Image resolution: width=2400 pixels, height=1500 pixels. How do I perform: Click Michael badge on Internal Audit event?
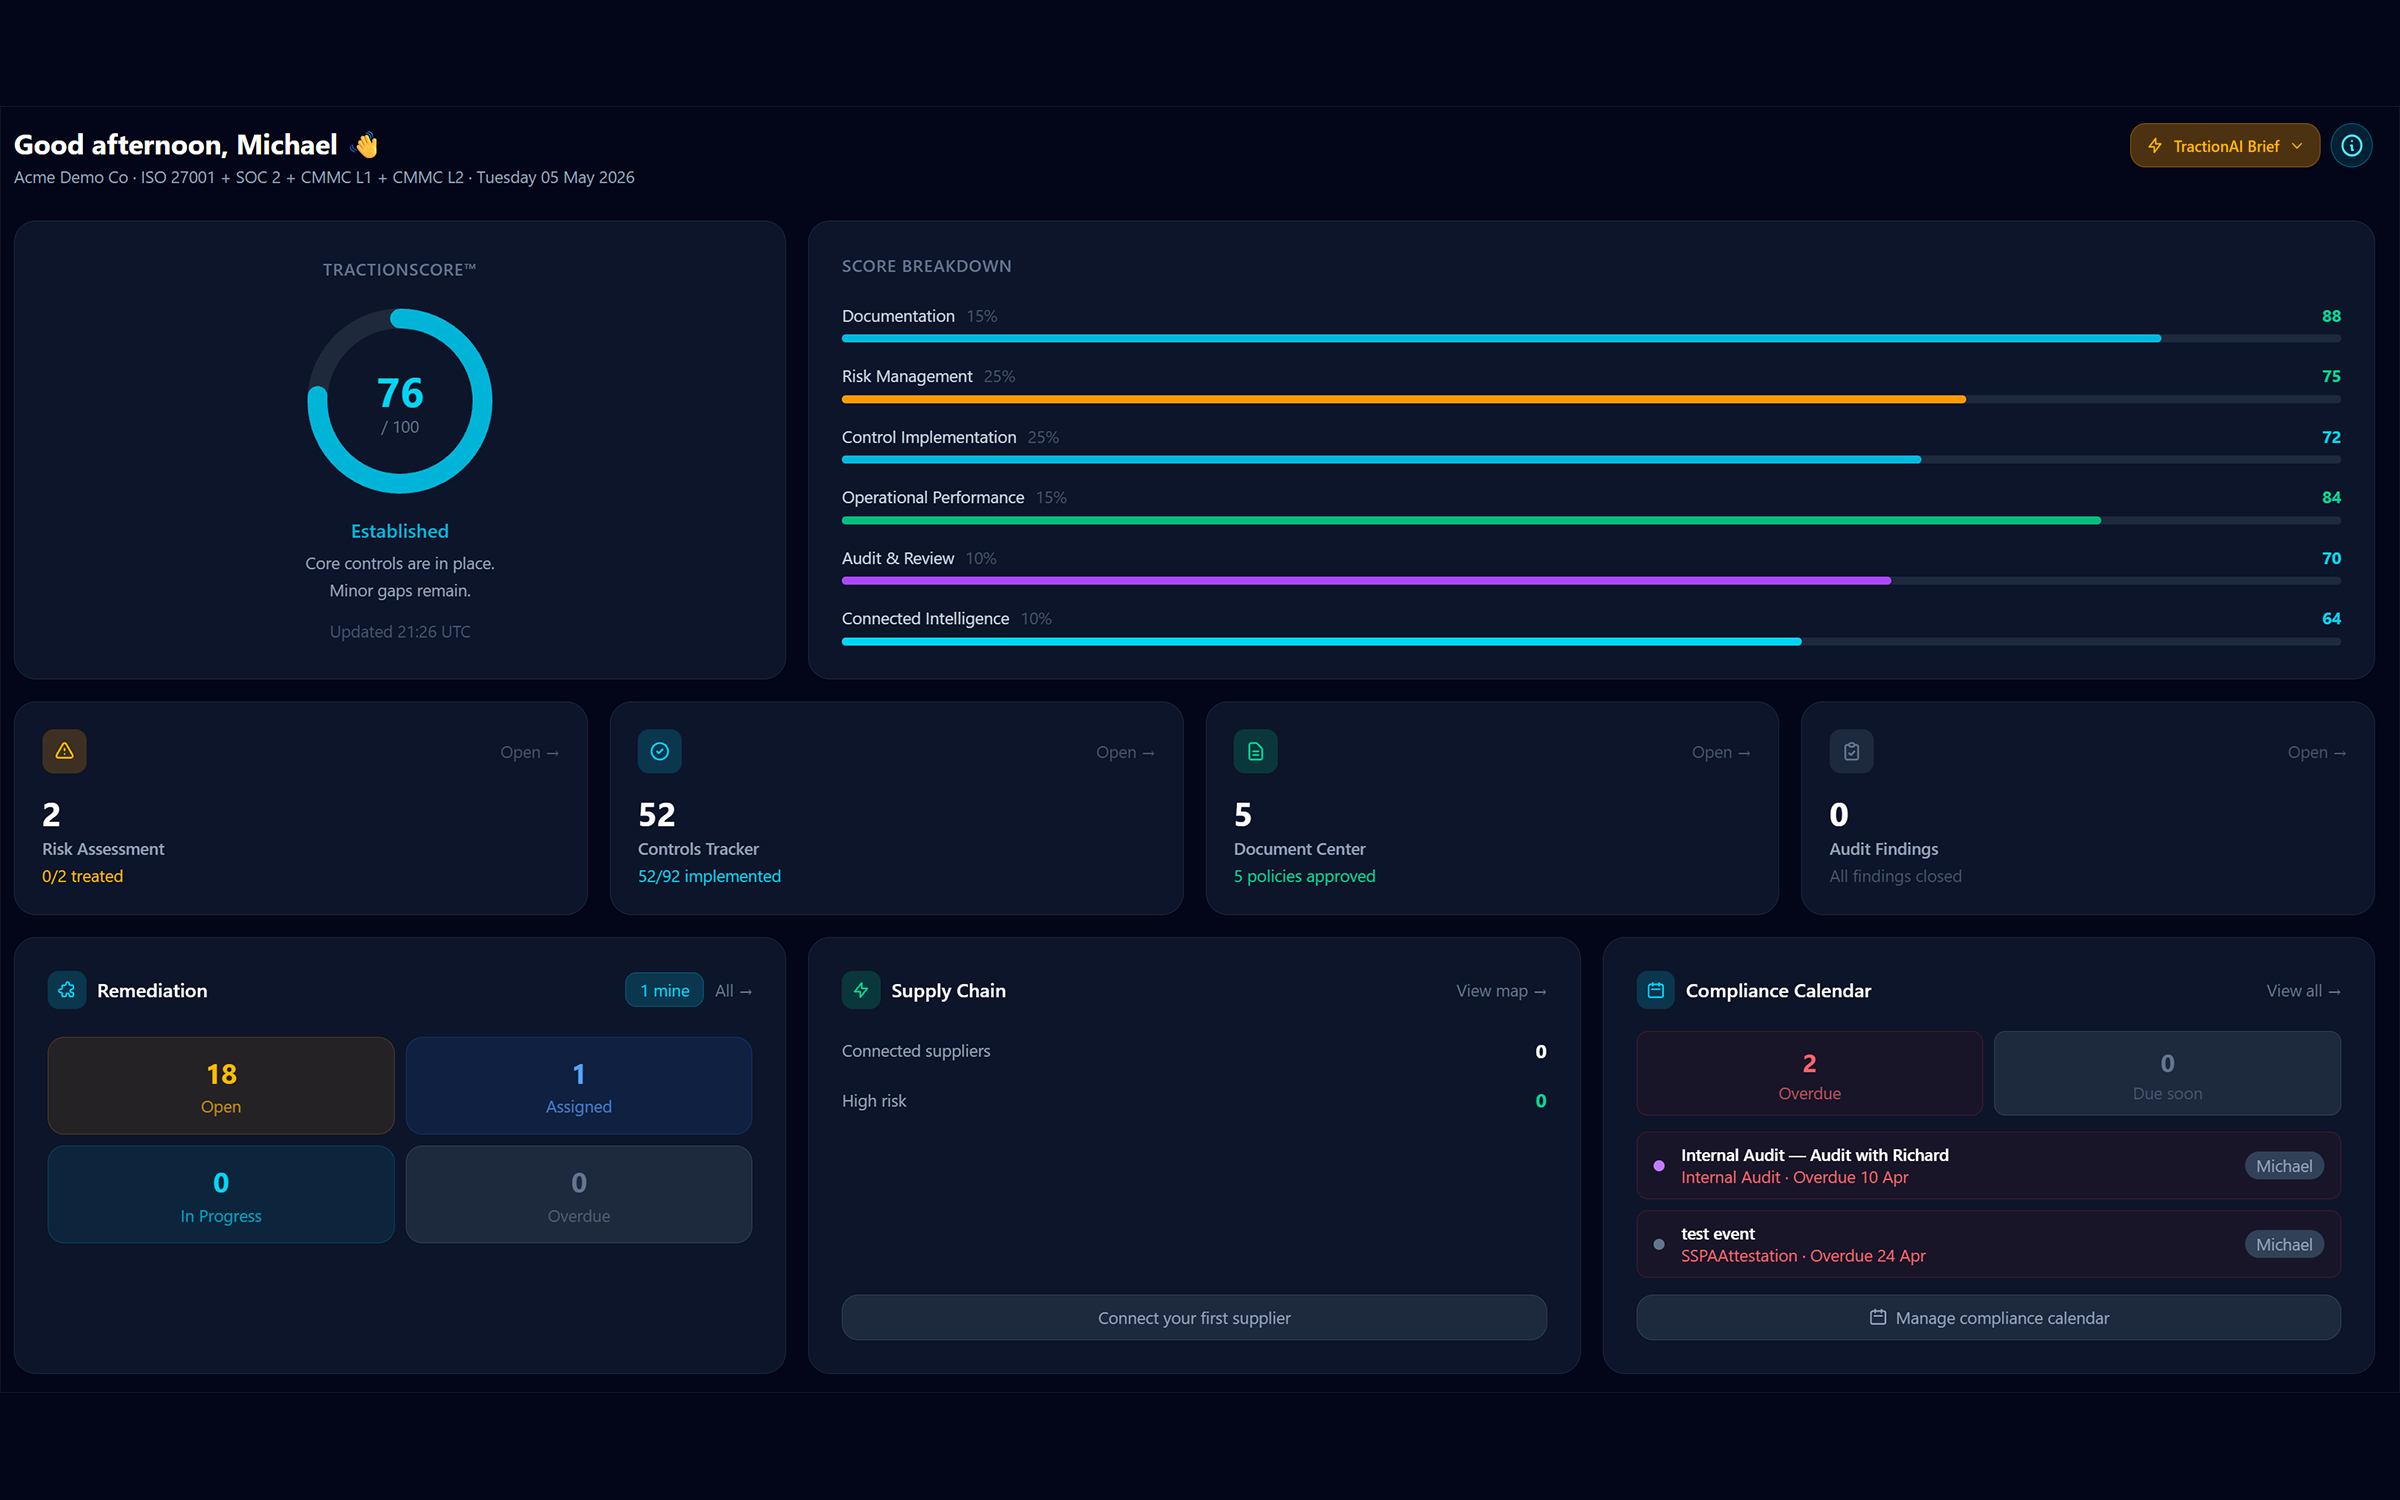[x=2284, y=1166]
